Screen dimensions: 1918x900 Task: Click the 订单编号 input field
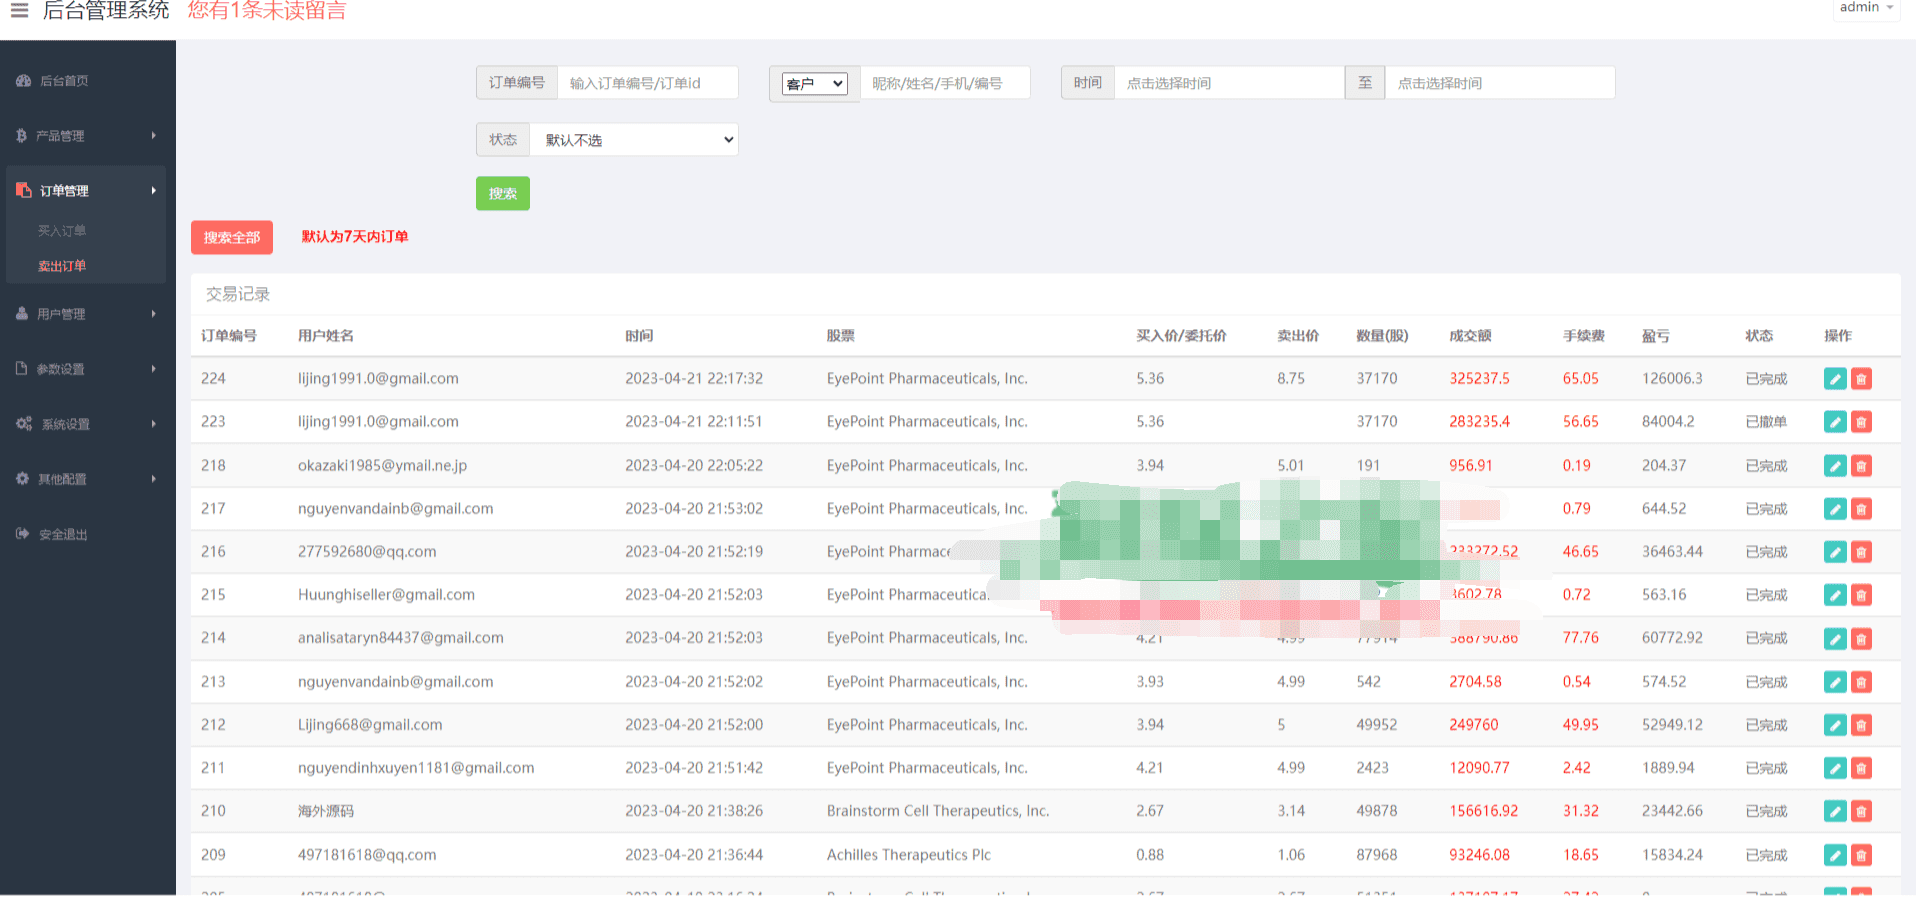tap(647, 83)
